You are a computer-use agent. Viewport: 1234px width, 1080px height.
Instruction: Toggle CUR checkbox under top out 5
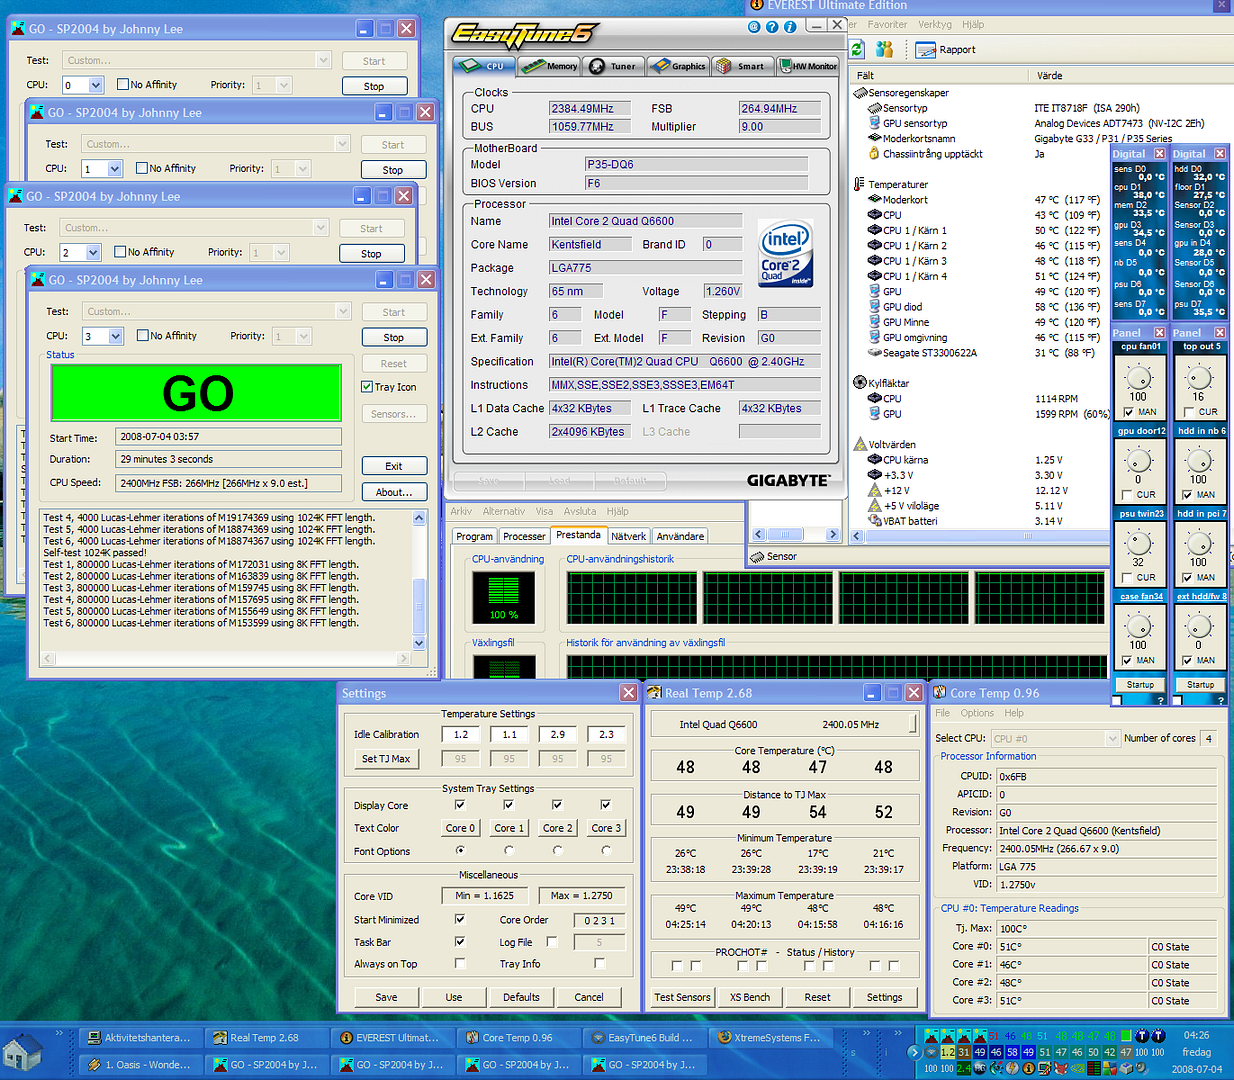tap(1189, 412)
